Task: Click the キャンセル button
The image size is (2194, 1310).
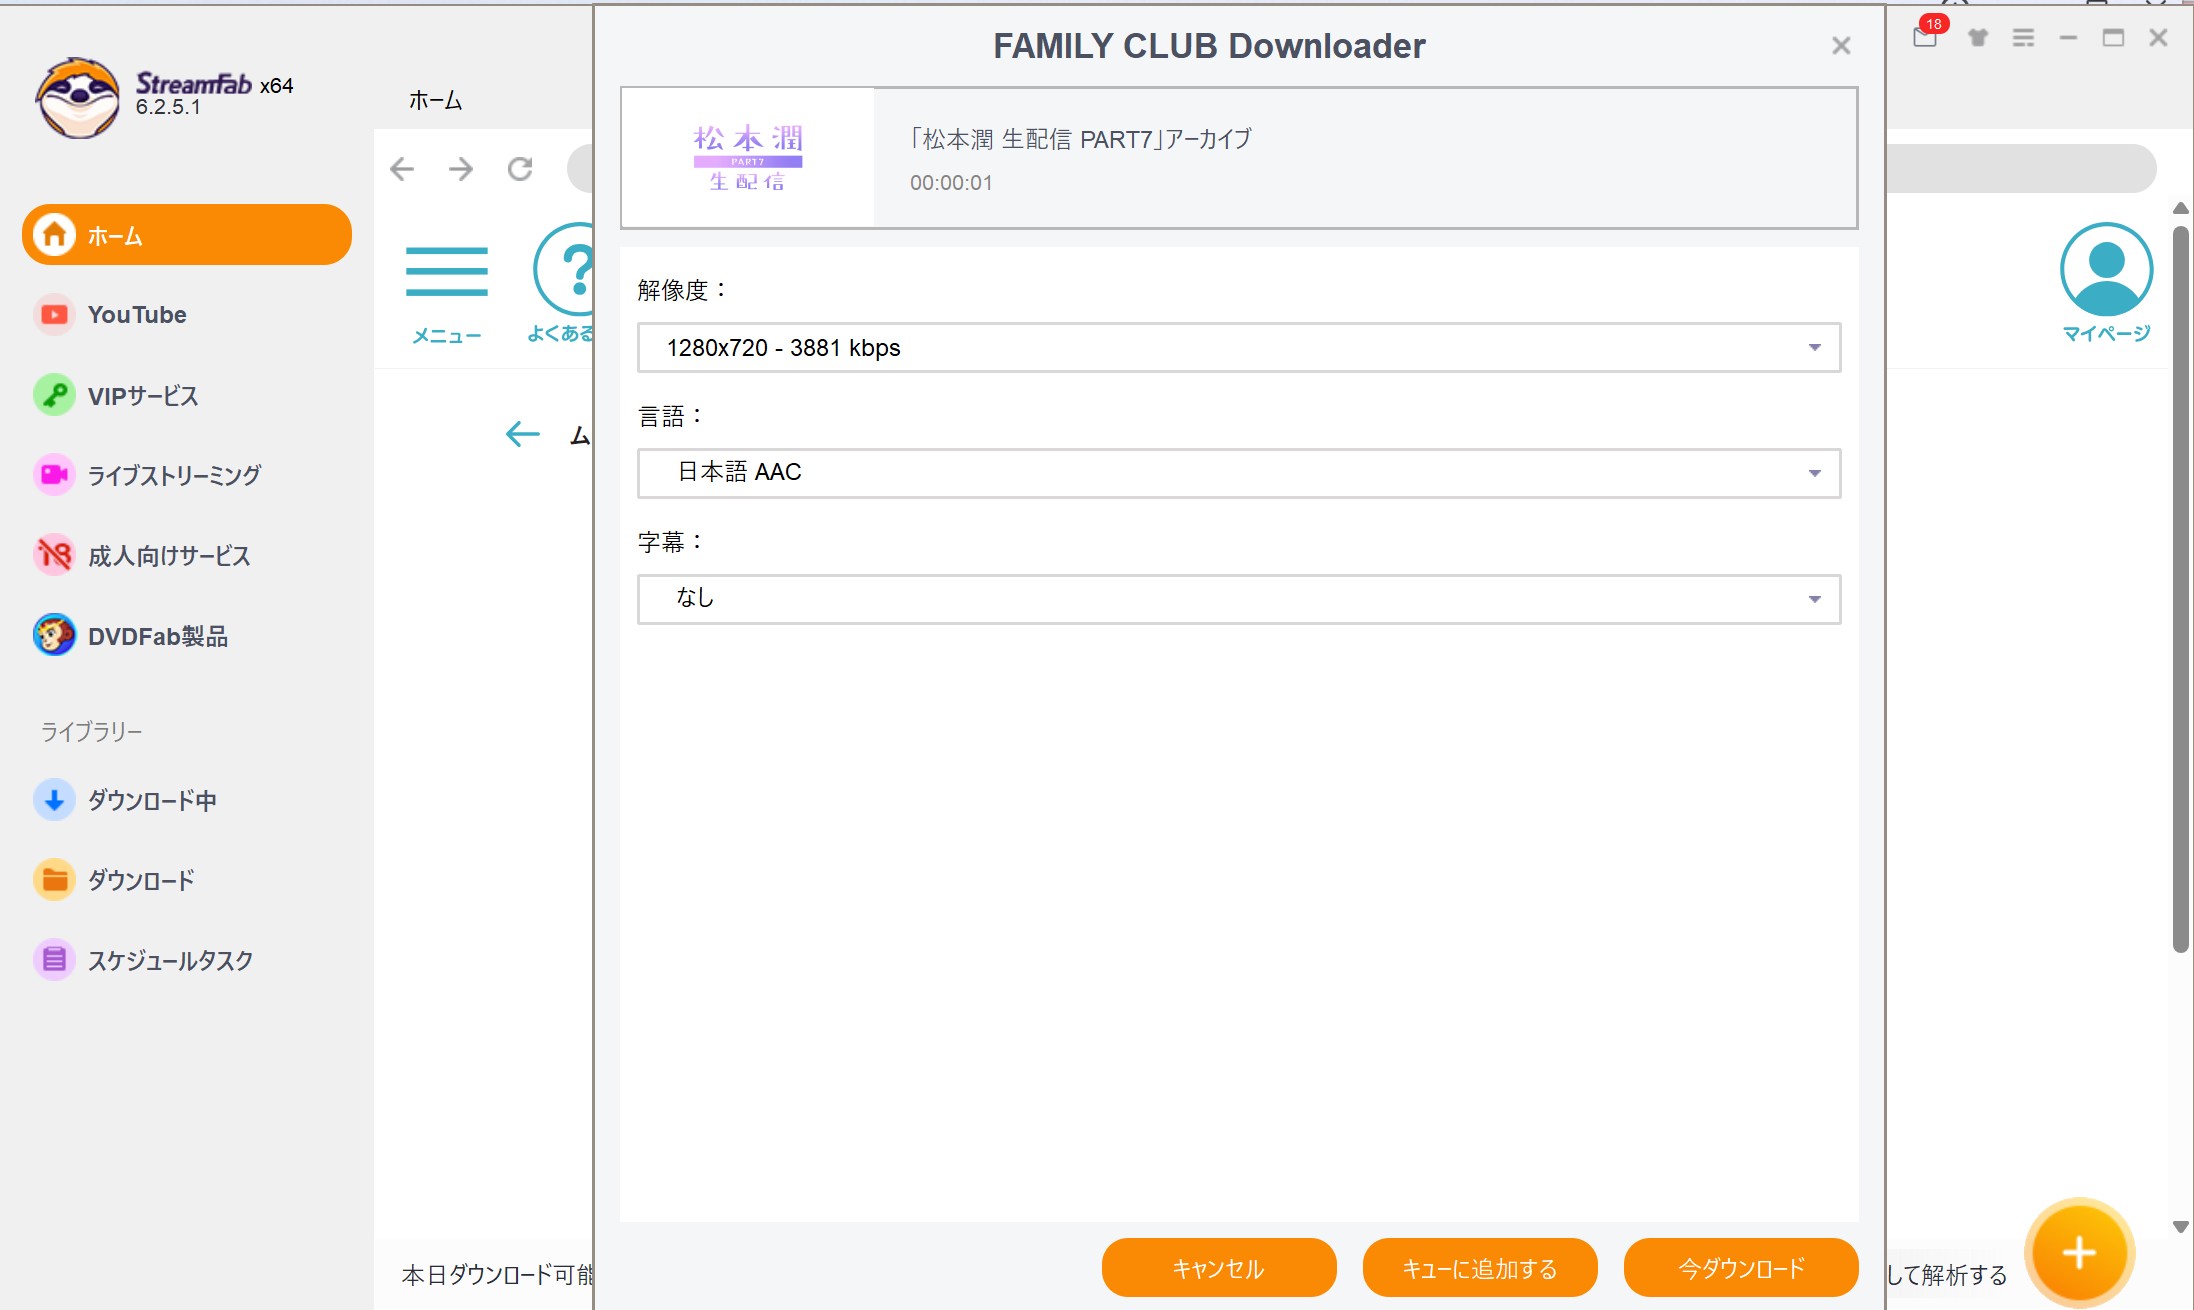Action: (x=1219, y=1268)
